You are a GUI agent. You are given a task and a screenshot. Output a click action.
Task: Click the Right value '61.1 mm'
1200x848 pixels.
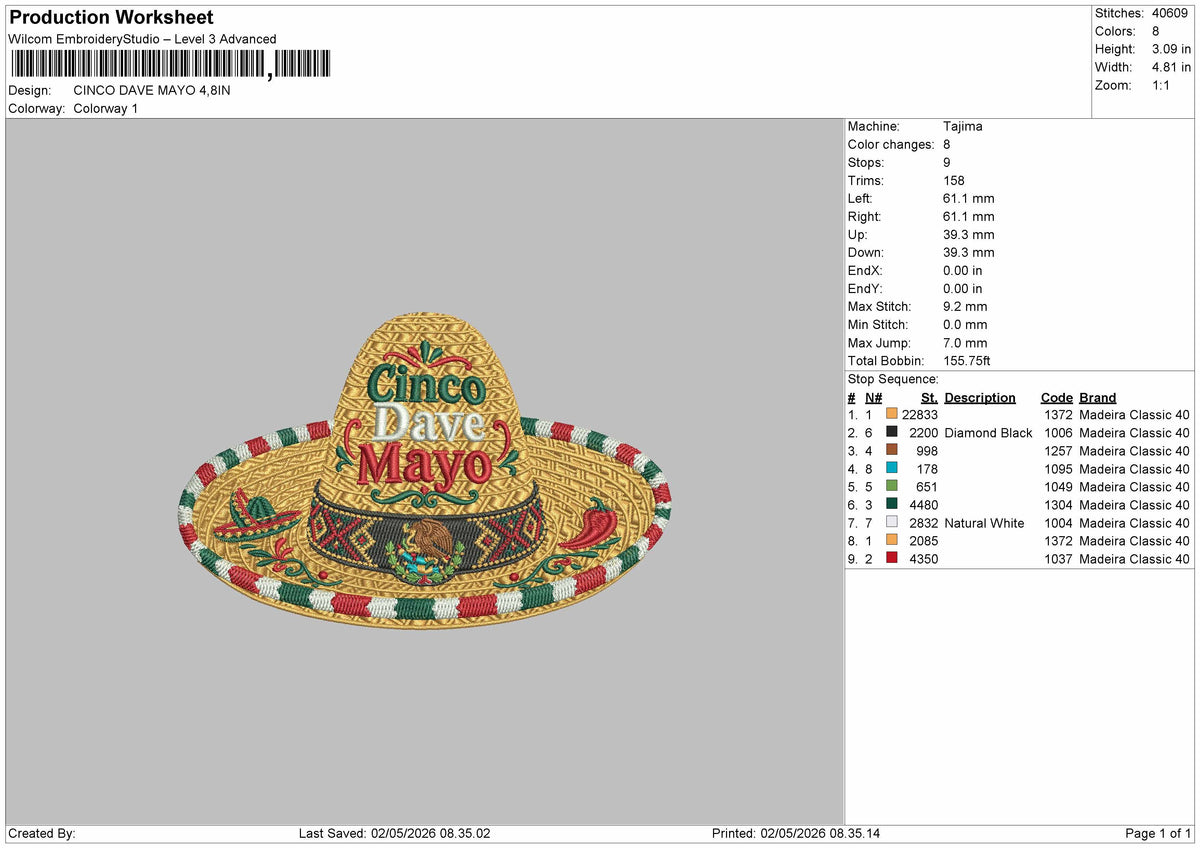(969, 216)
